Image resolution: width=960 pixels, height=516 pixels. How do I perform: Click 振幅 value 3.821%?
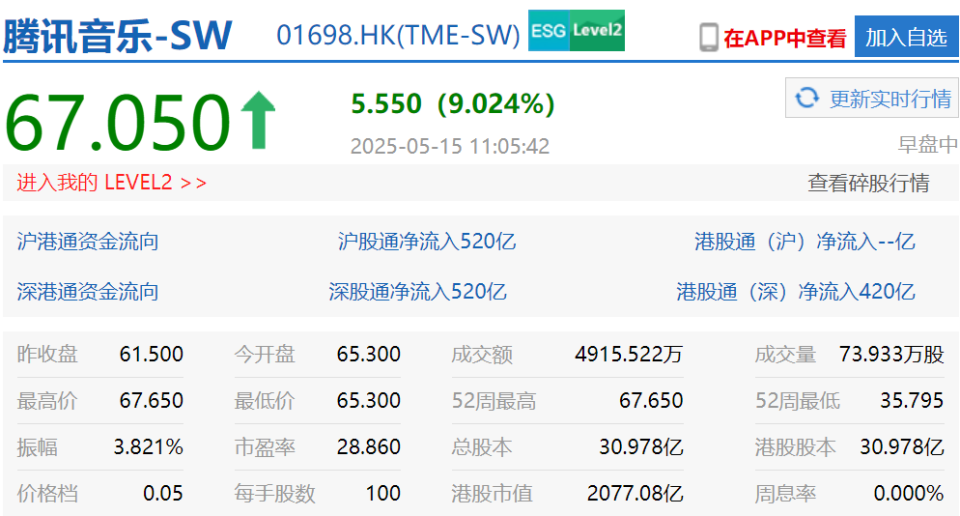[x=149, y=447]
